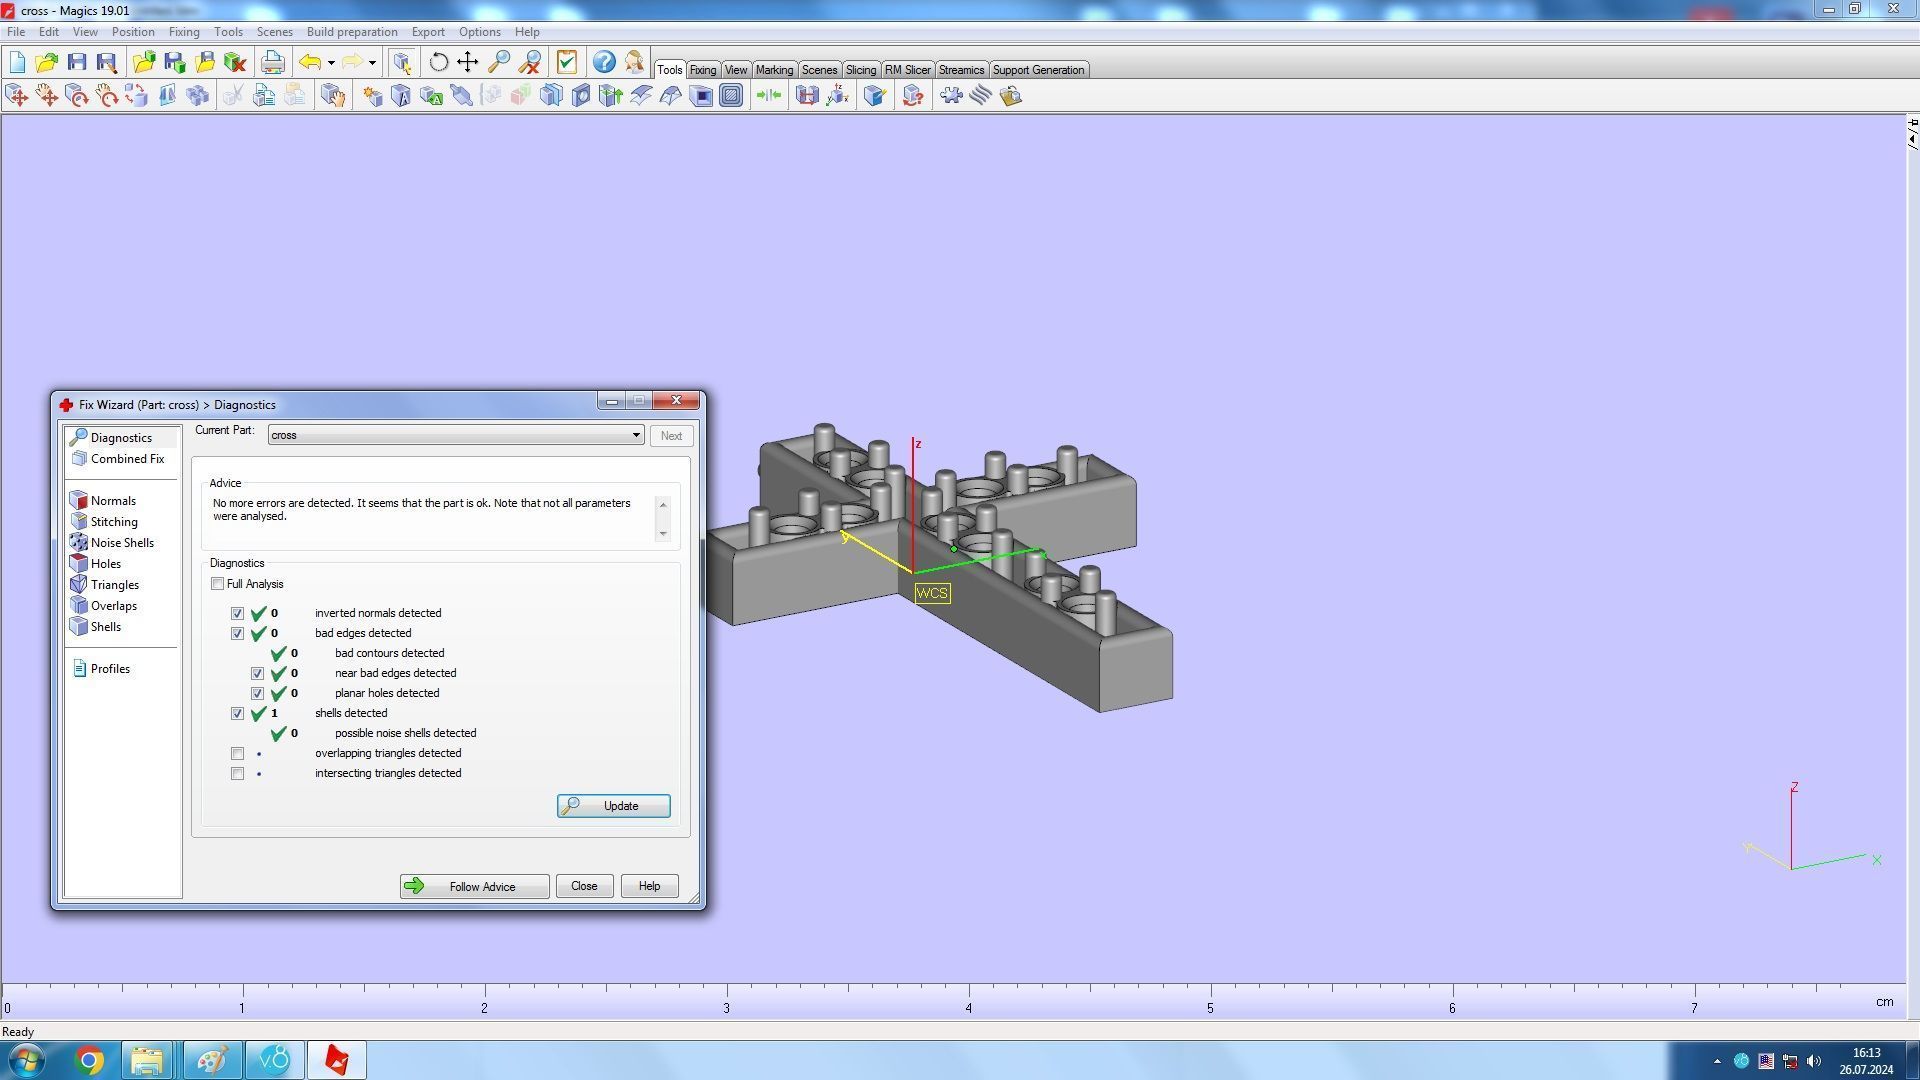The image size is (1920, 1080).
Task: Open the Redo history dropdown arrow
Action: click(372, 63)
